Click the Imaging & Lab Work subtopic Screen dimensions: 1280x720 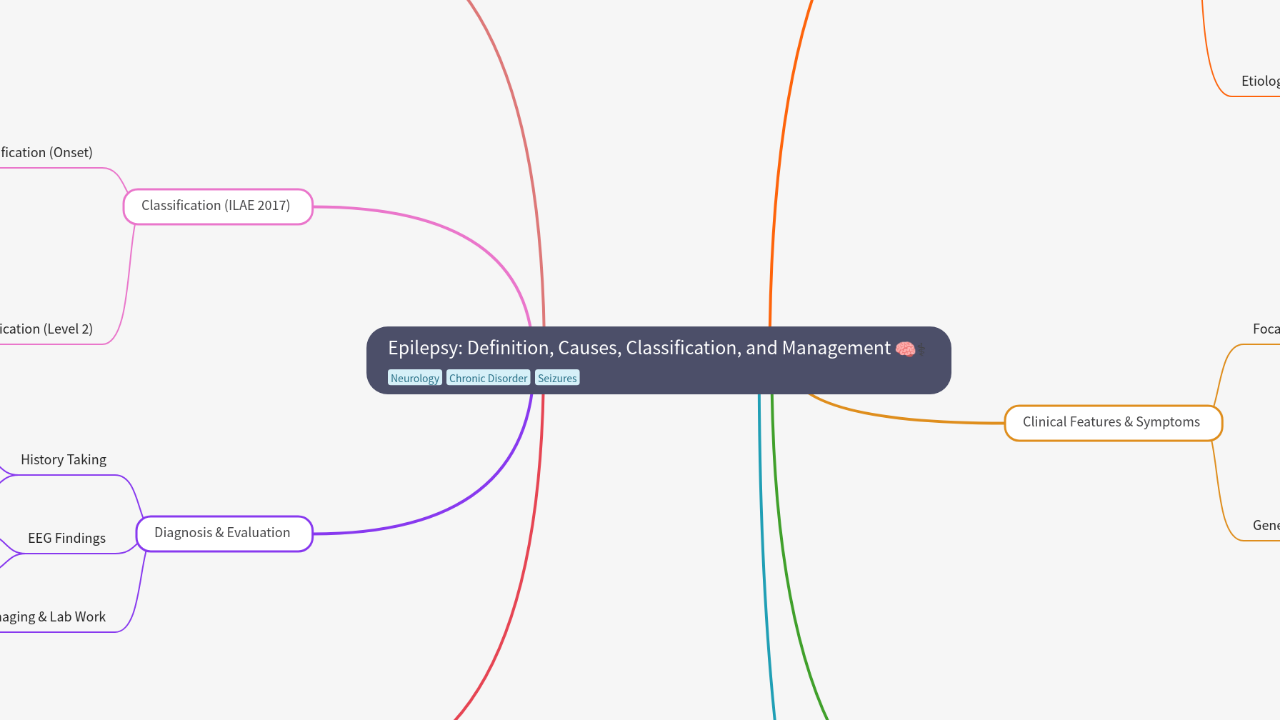click(53, 617)
